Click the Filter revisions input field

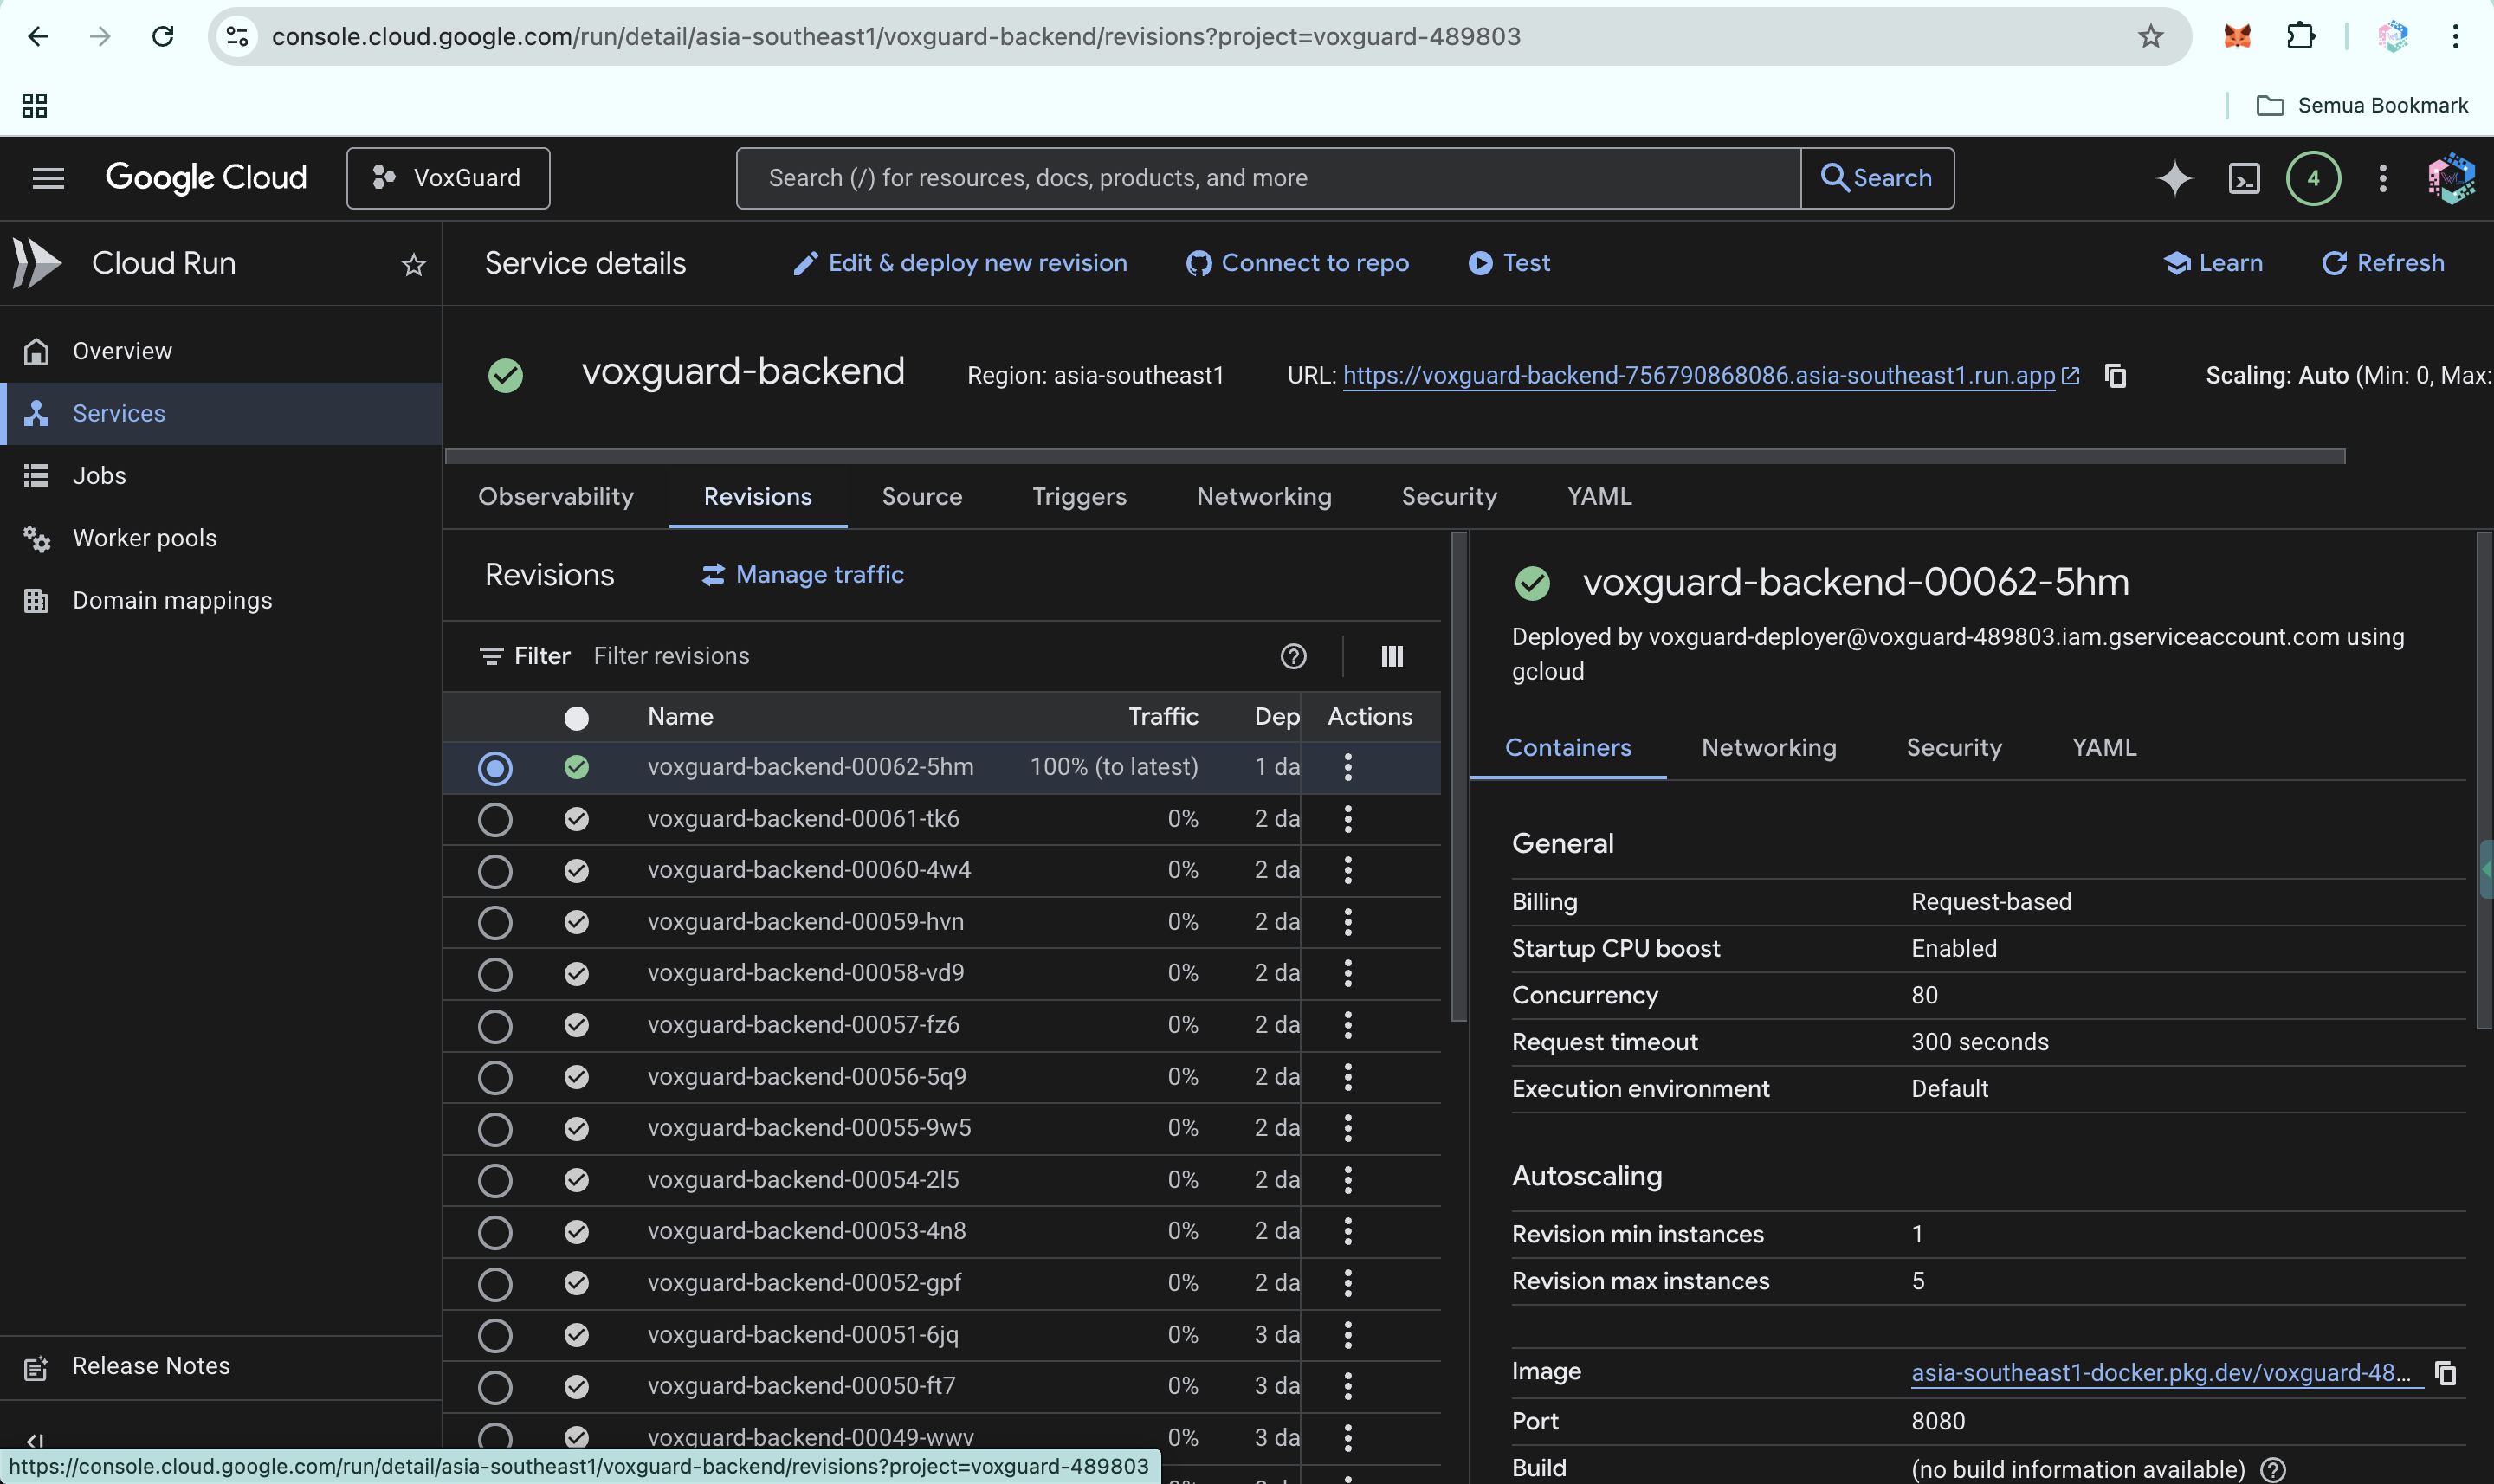coord(900,656)
